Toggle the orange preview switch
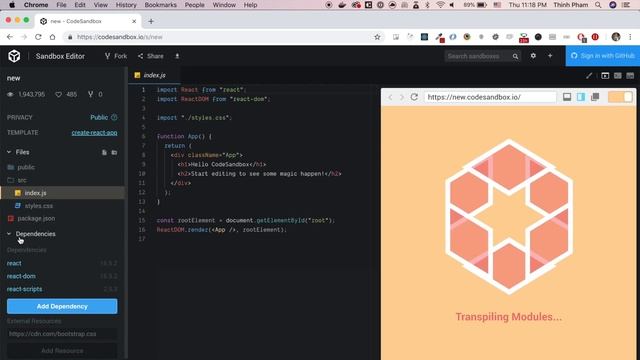This screenshot has height=360, width=640. [620, 97]
